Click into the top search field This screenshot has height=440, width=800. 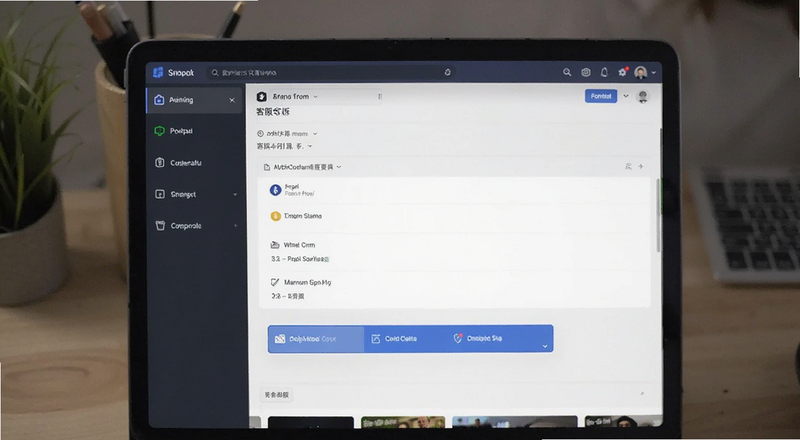tap(331, 72)
